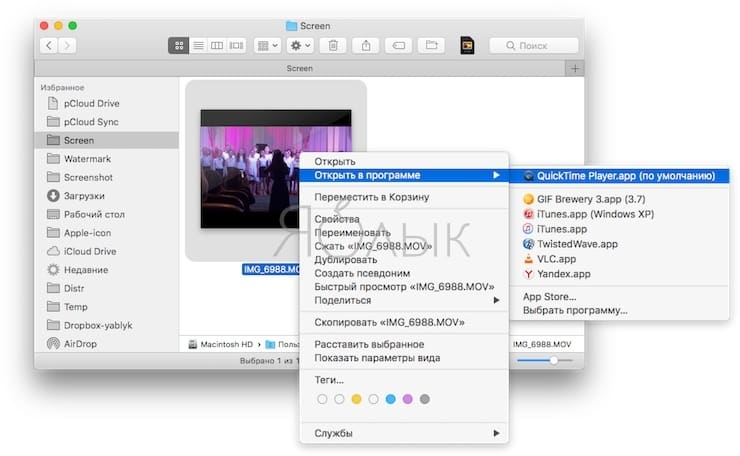Click the black app icon in toolbar
Screen dimensions: 740x456
(467, 45)
